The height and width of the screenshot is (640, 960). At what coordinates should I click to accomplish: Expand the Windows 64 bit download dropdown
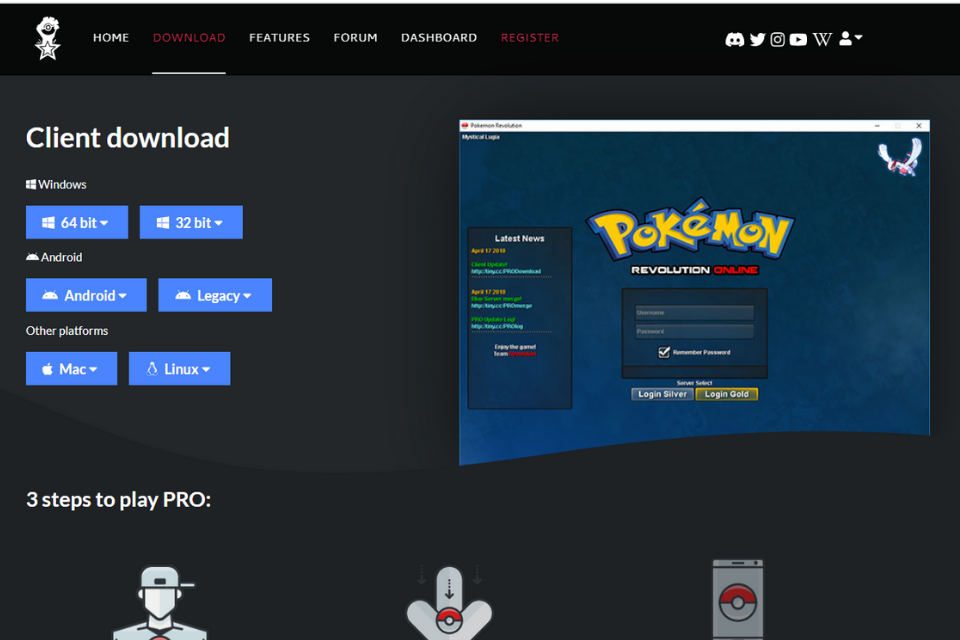pos(77,222)
